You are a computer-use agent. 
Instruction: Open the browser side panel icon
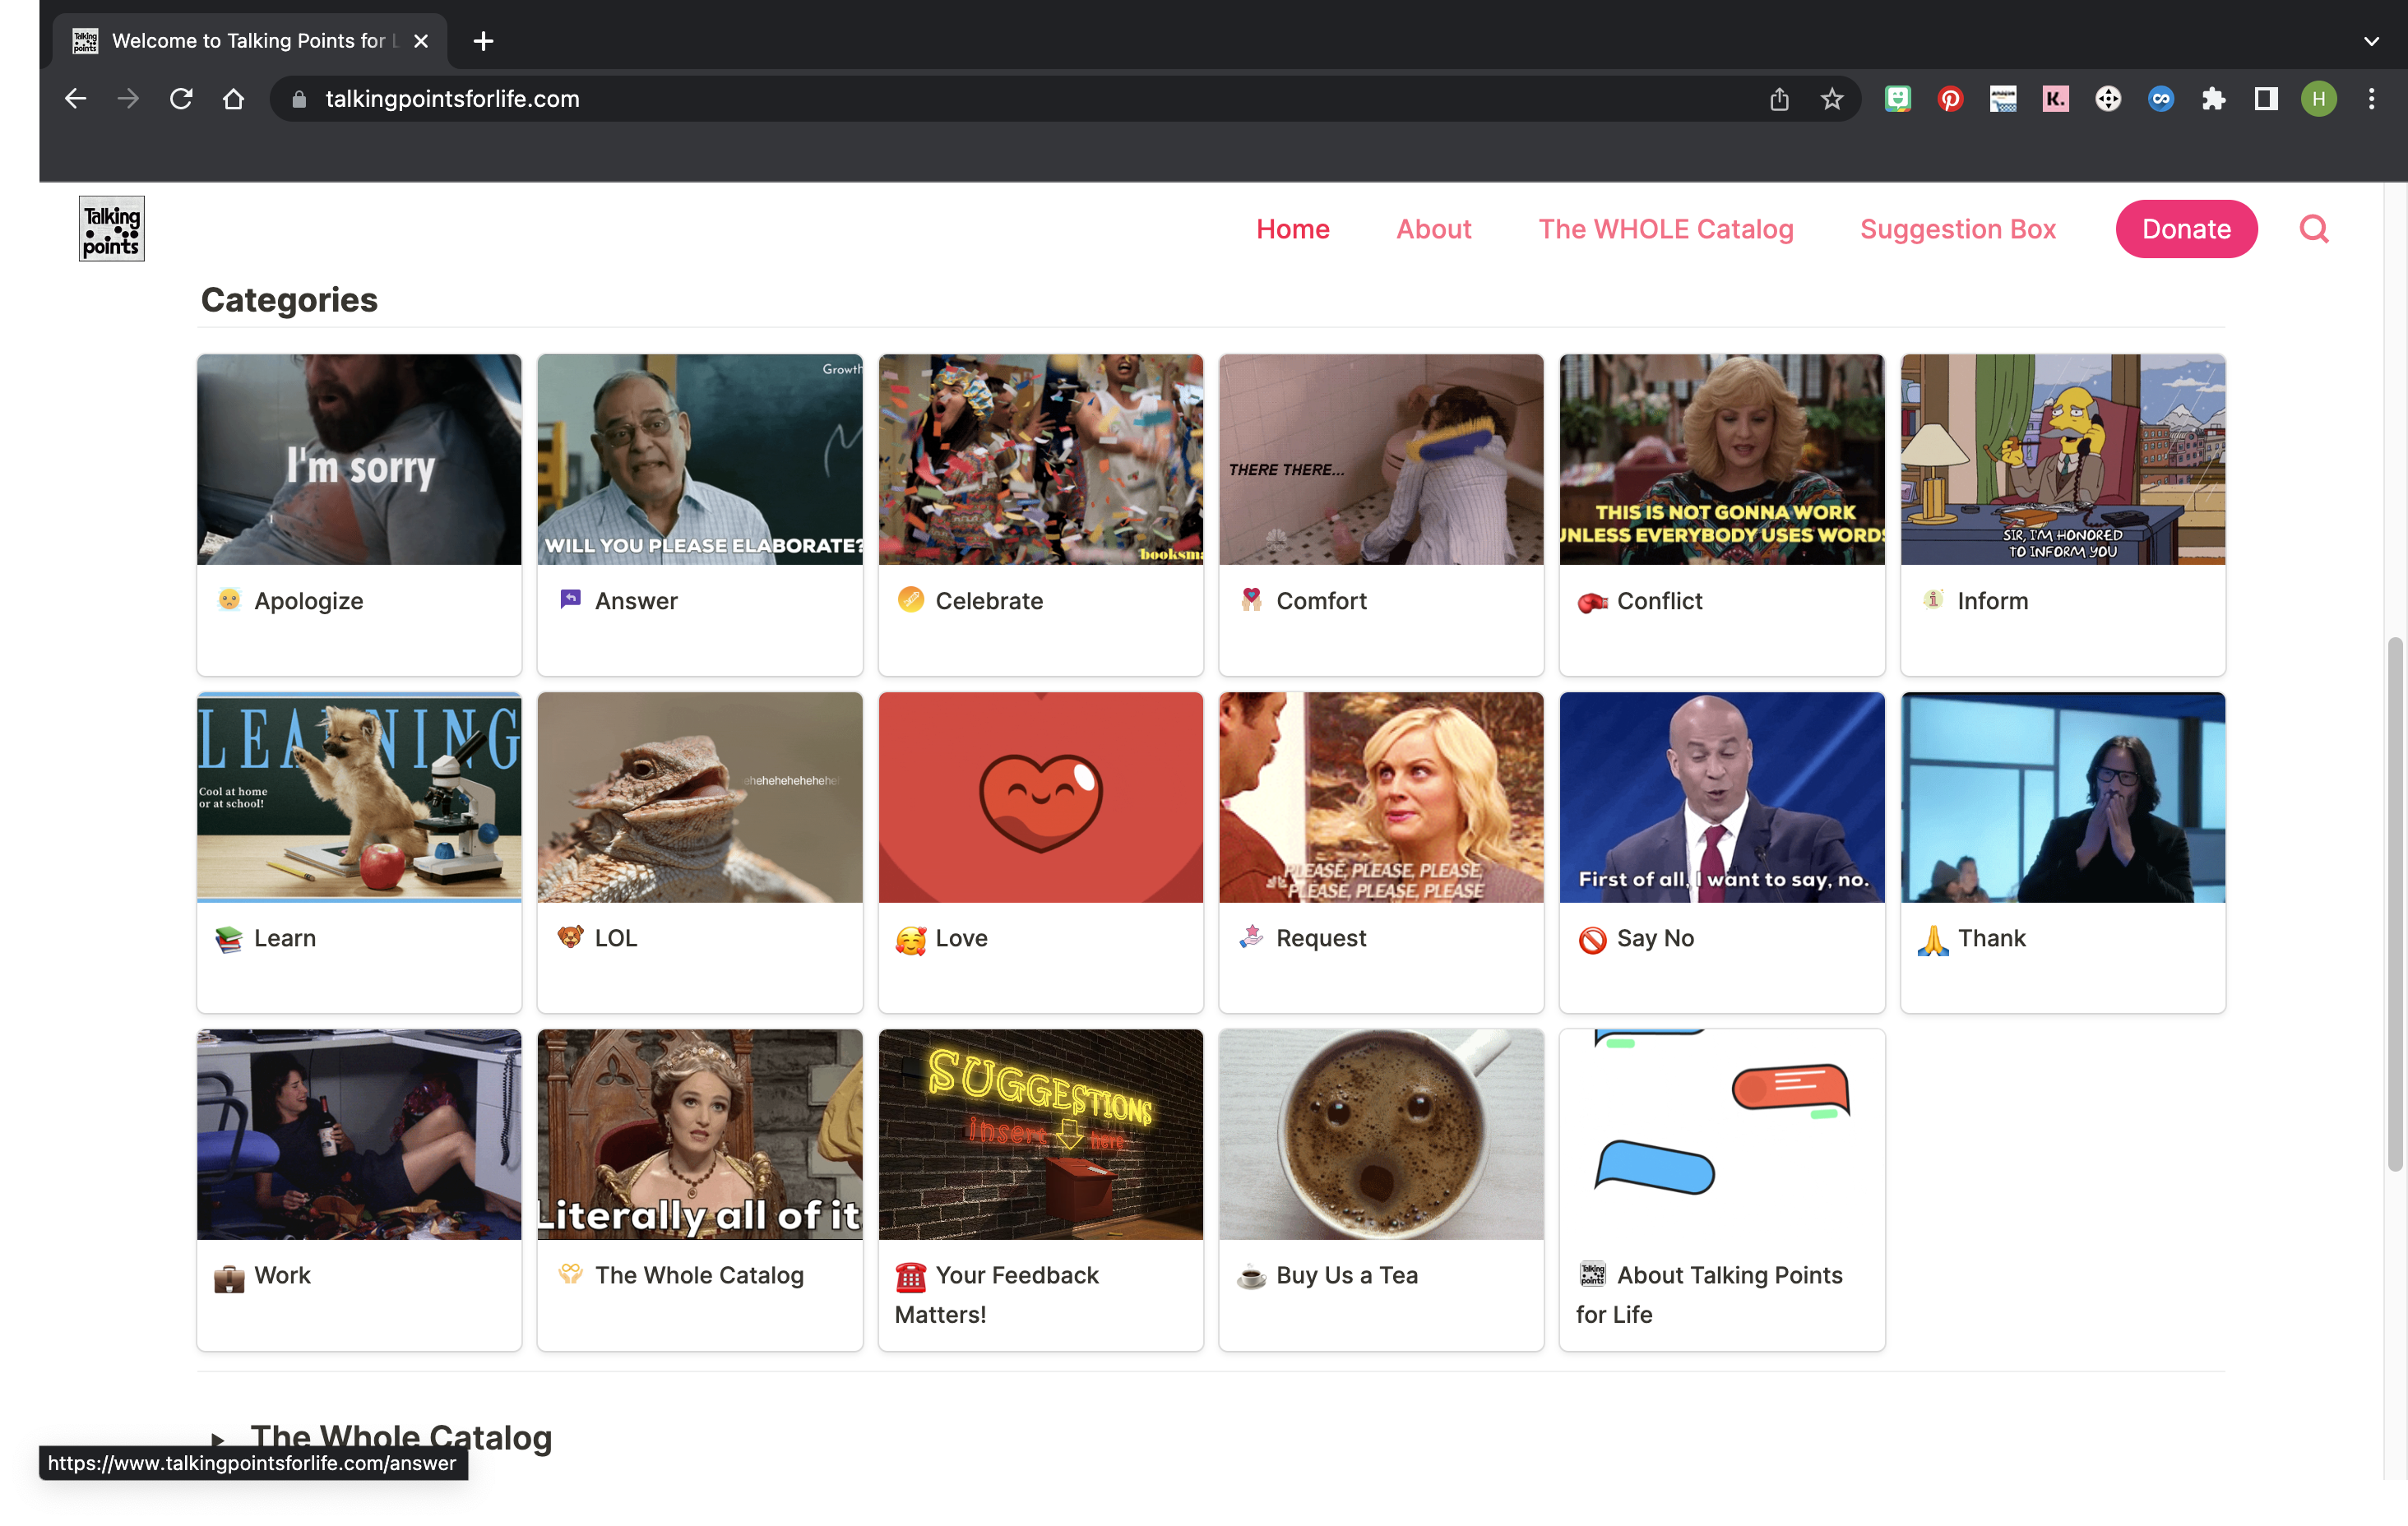pos(2265,99)
